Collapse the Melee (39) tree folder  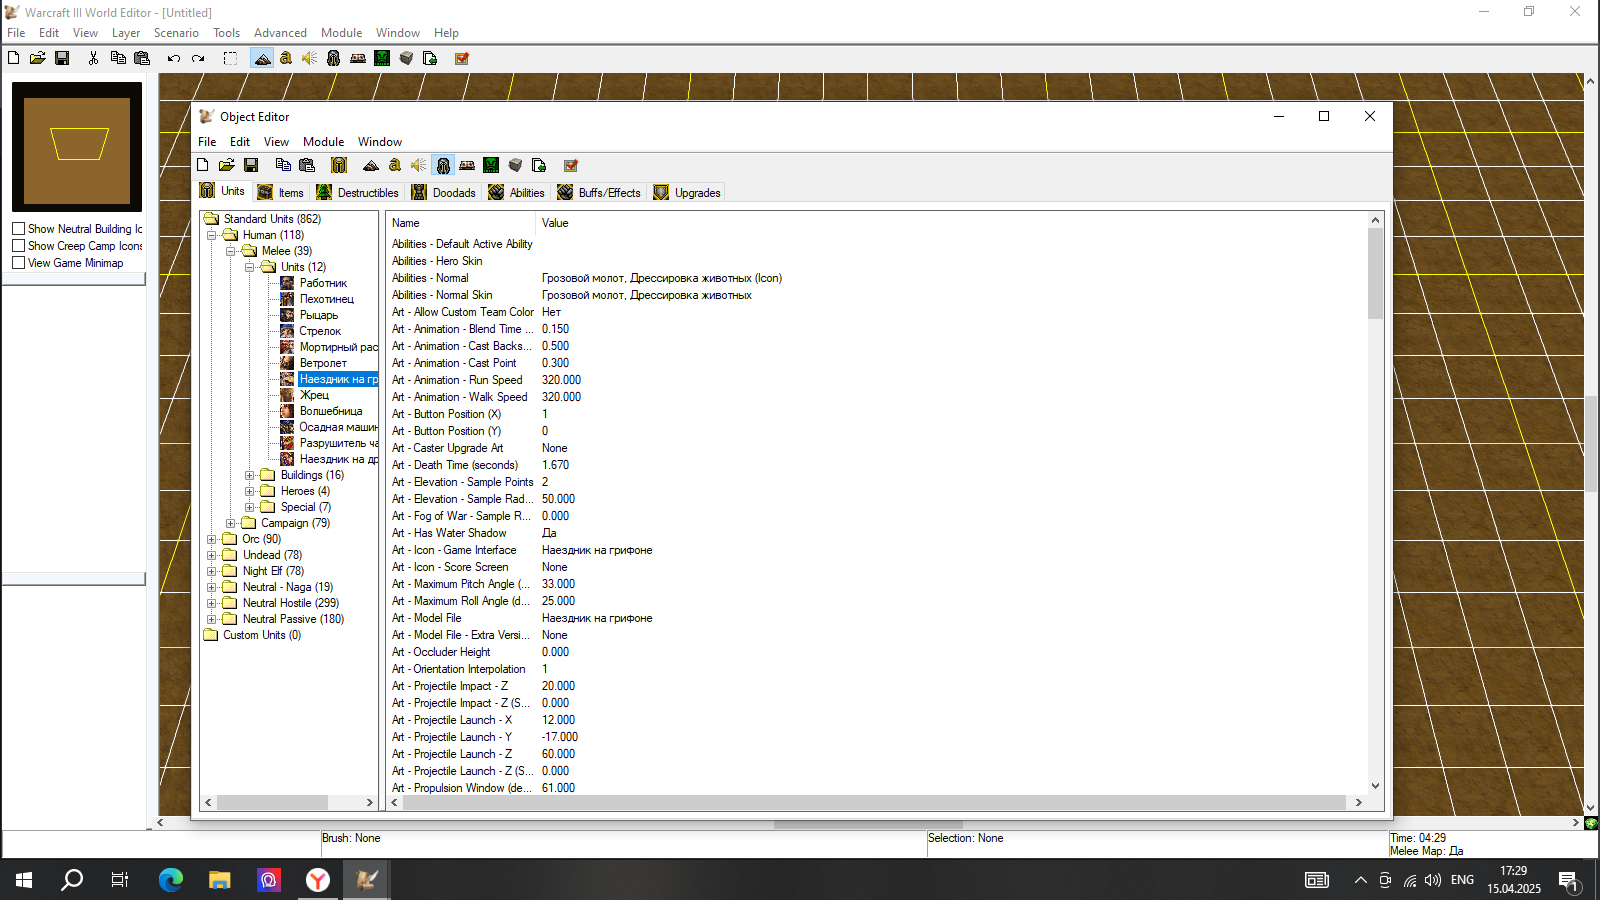pos(231,251)
